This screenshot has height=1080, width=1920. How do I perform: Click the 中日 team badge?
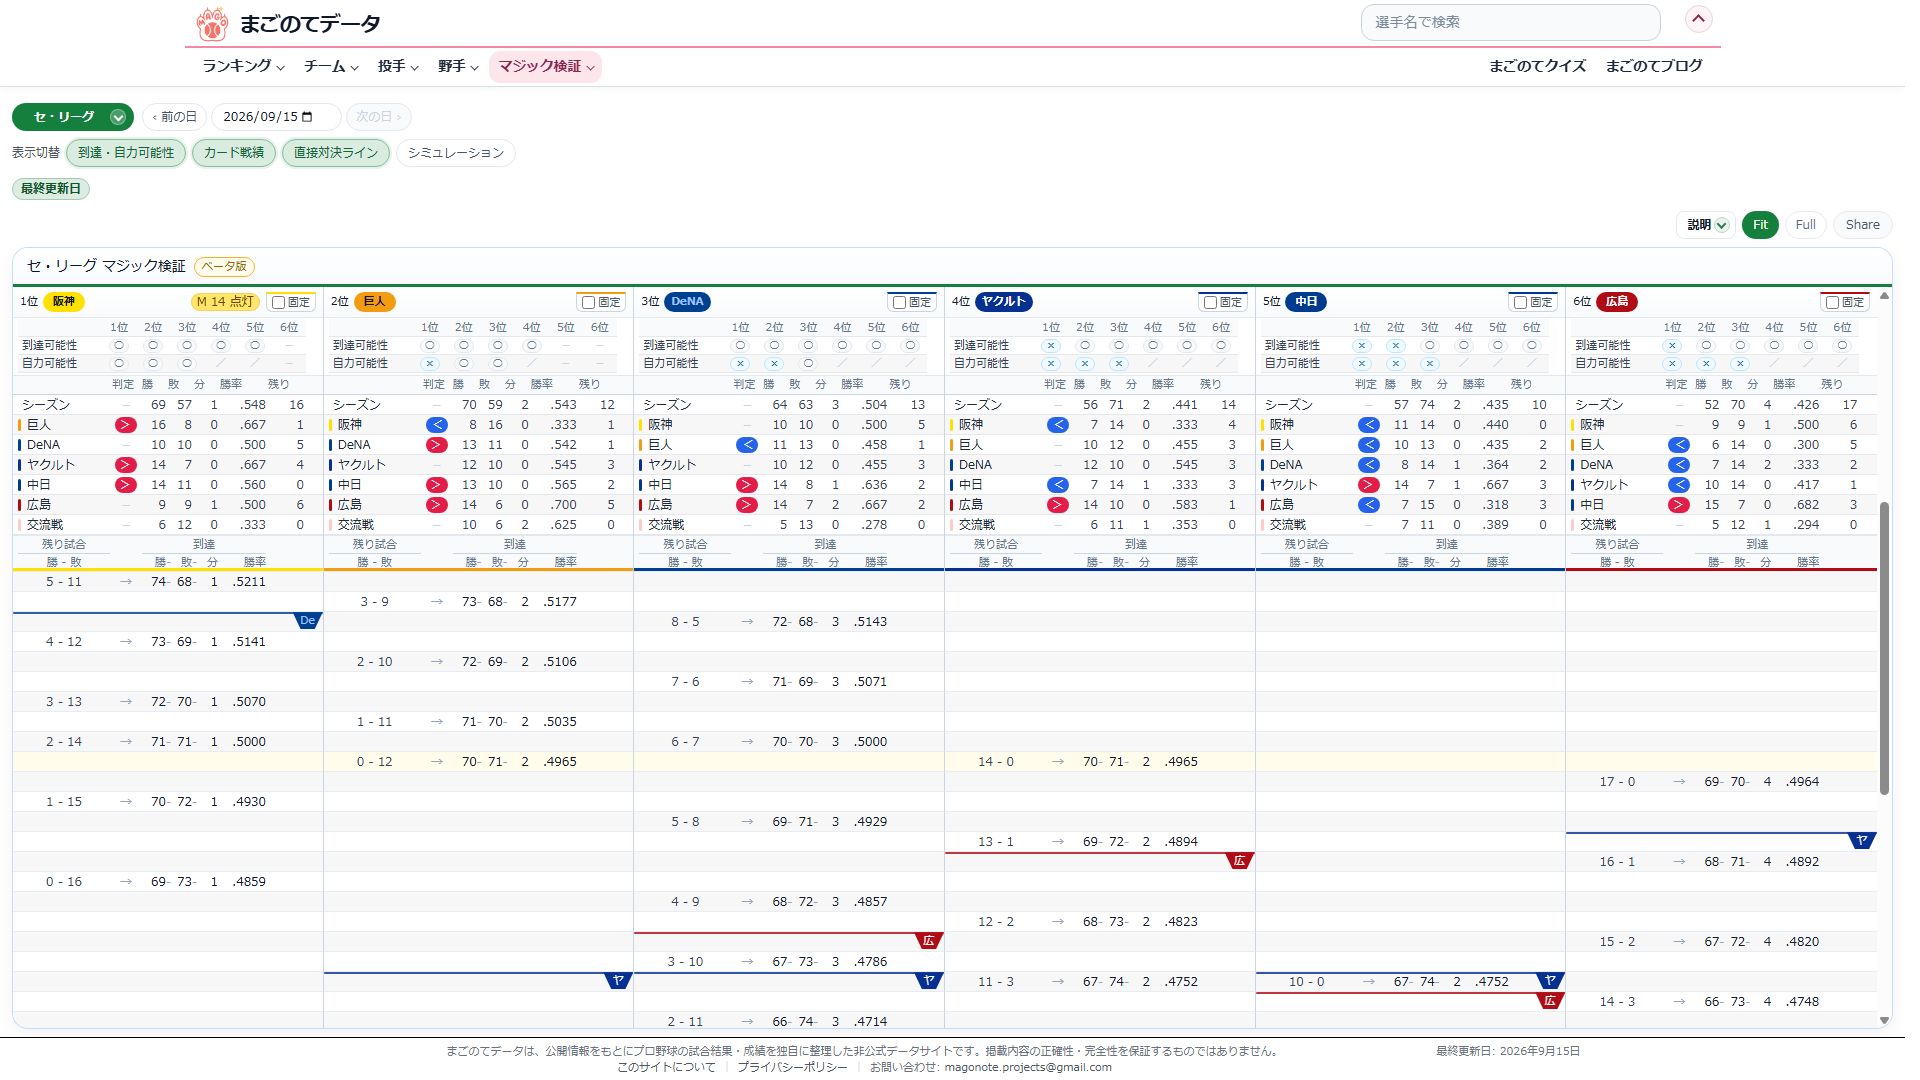(x=1306, y=302)
